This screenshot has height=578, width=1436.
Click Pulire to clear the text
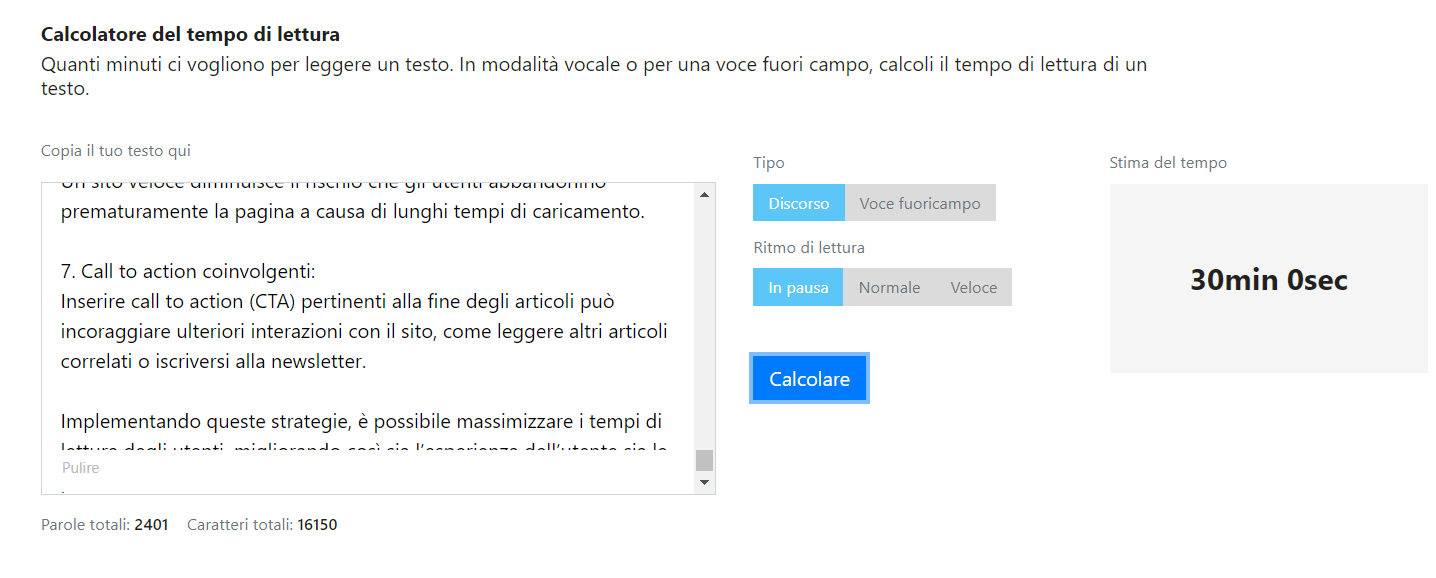[x=80, y=467]
